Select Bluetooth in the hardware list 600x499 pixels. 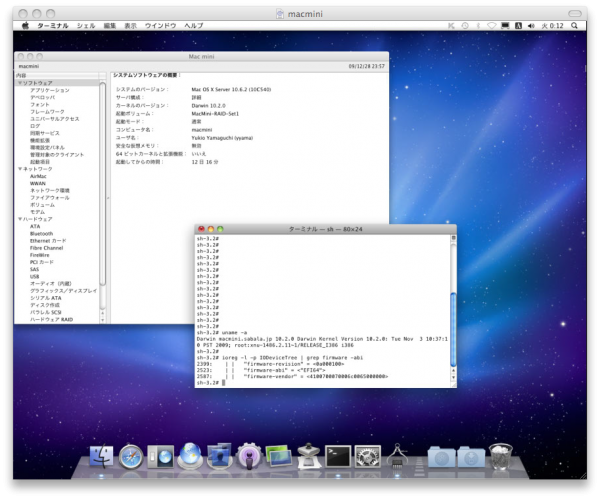[x=42, y=233]
